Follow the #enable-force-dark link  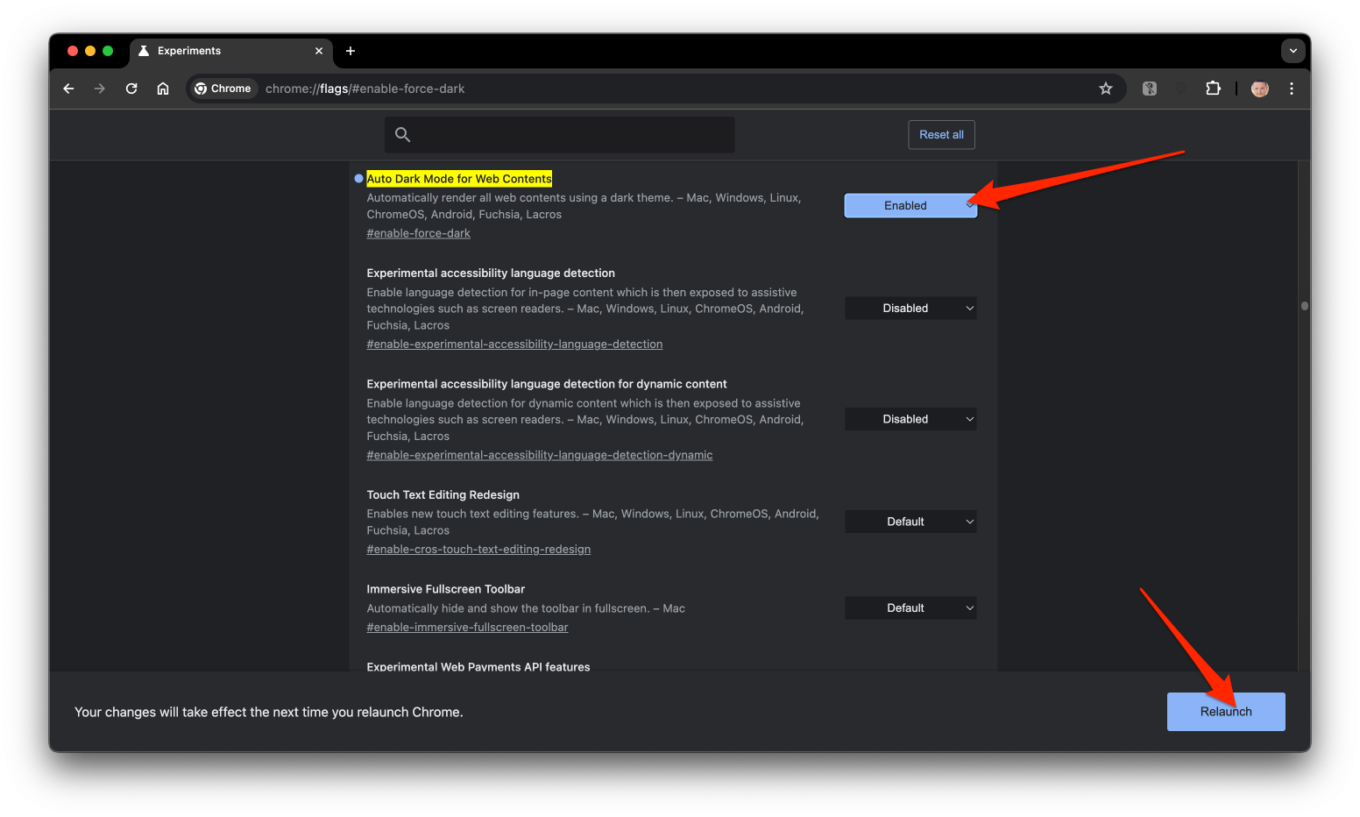click(418, 233)
